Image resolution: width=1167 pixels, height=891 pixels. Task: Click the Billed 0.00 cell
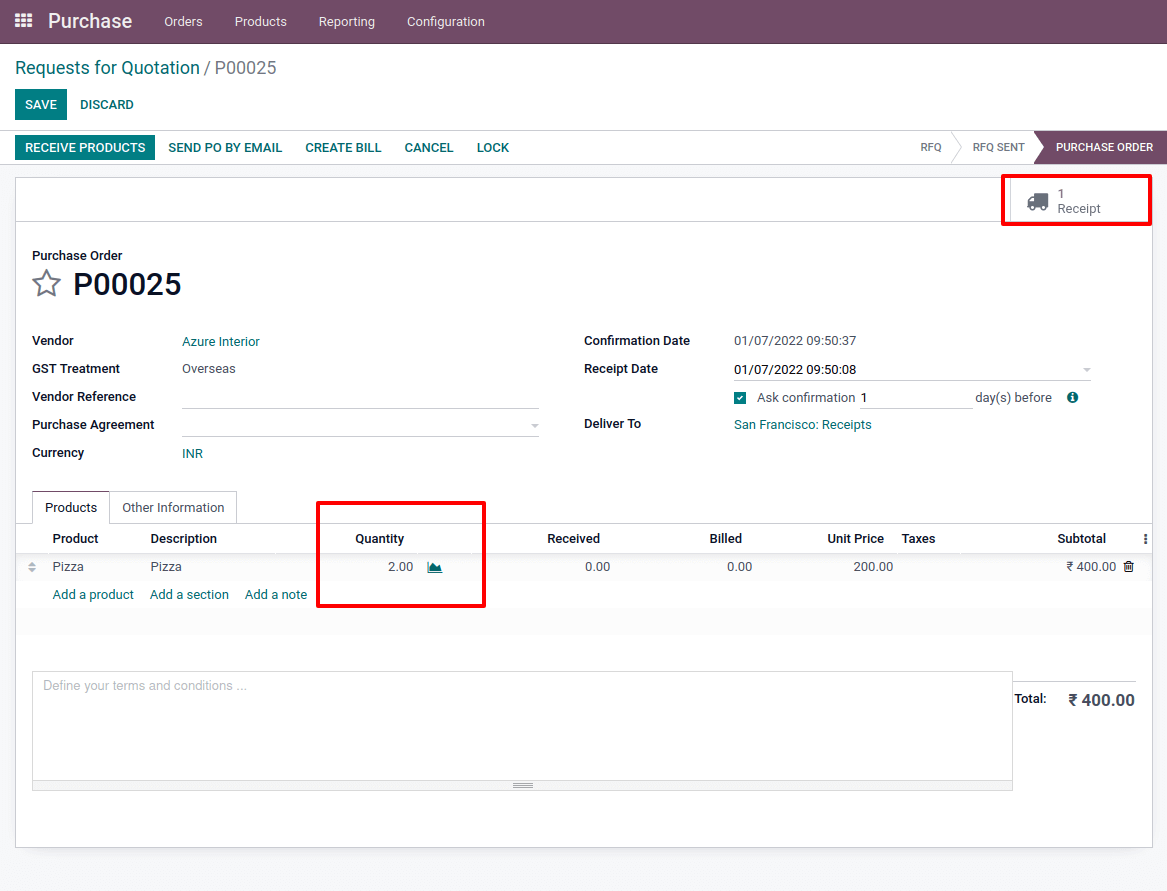(x=739, y=567)
